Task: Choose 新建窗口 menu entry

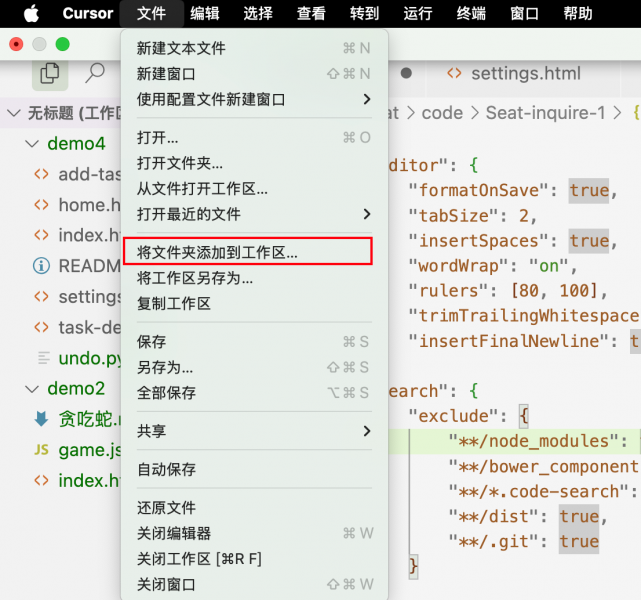Action: tap(254, 74)
